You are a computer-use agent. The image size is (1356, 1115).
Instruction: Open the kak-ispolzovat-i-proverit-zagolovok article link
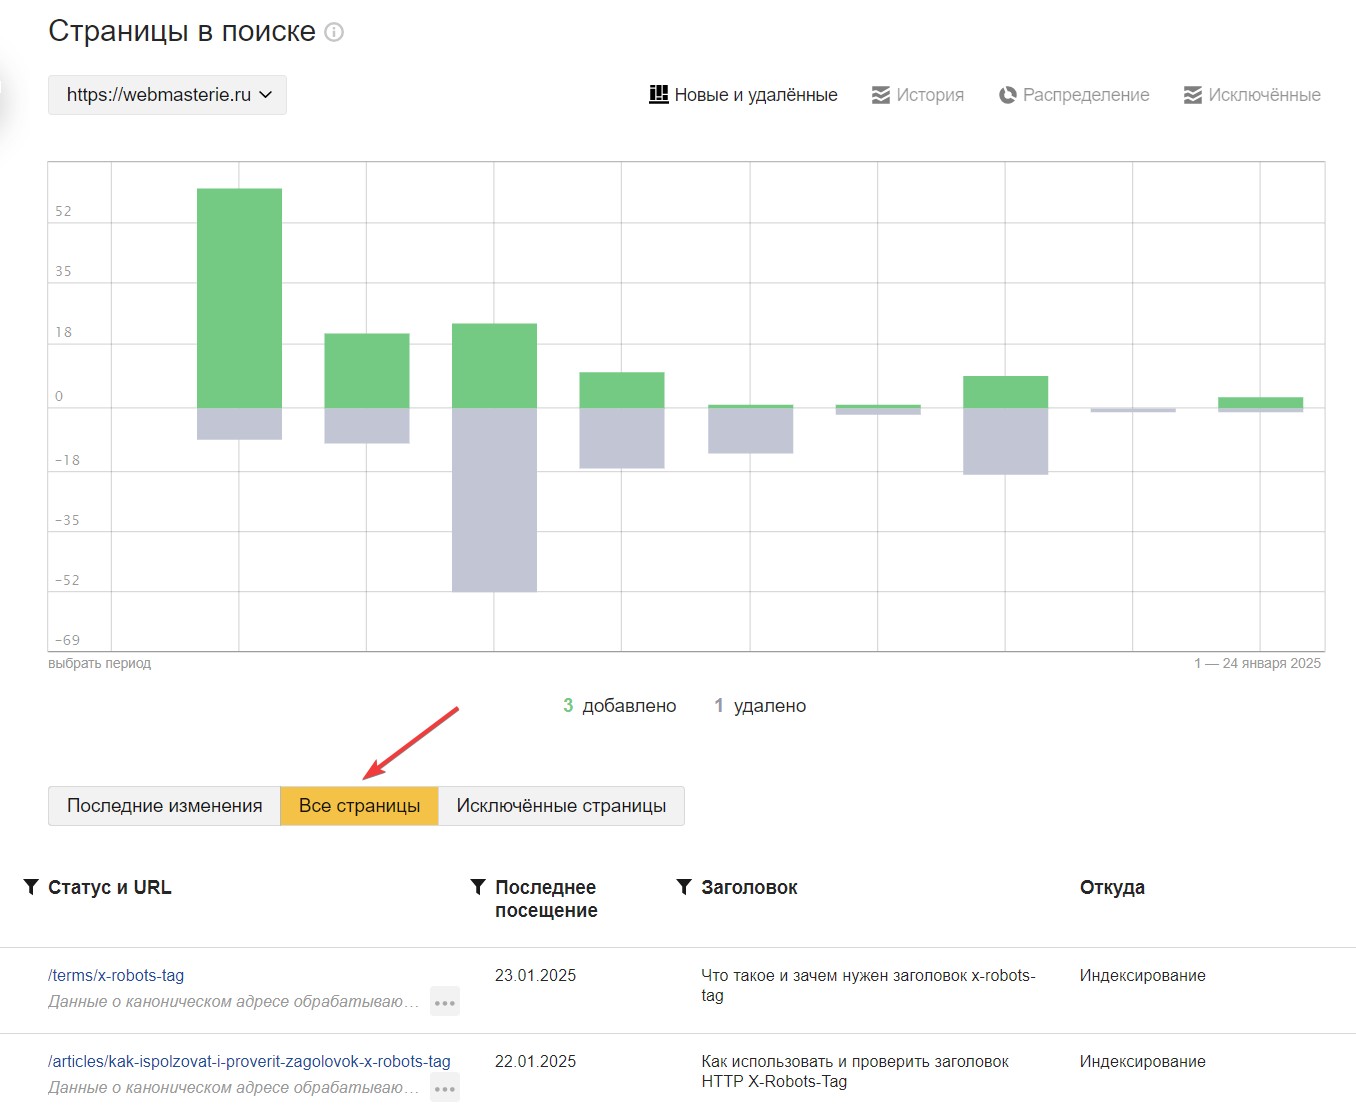pyautogui.click(x=249, y=1061)
